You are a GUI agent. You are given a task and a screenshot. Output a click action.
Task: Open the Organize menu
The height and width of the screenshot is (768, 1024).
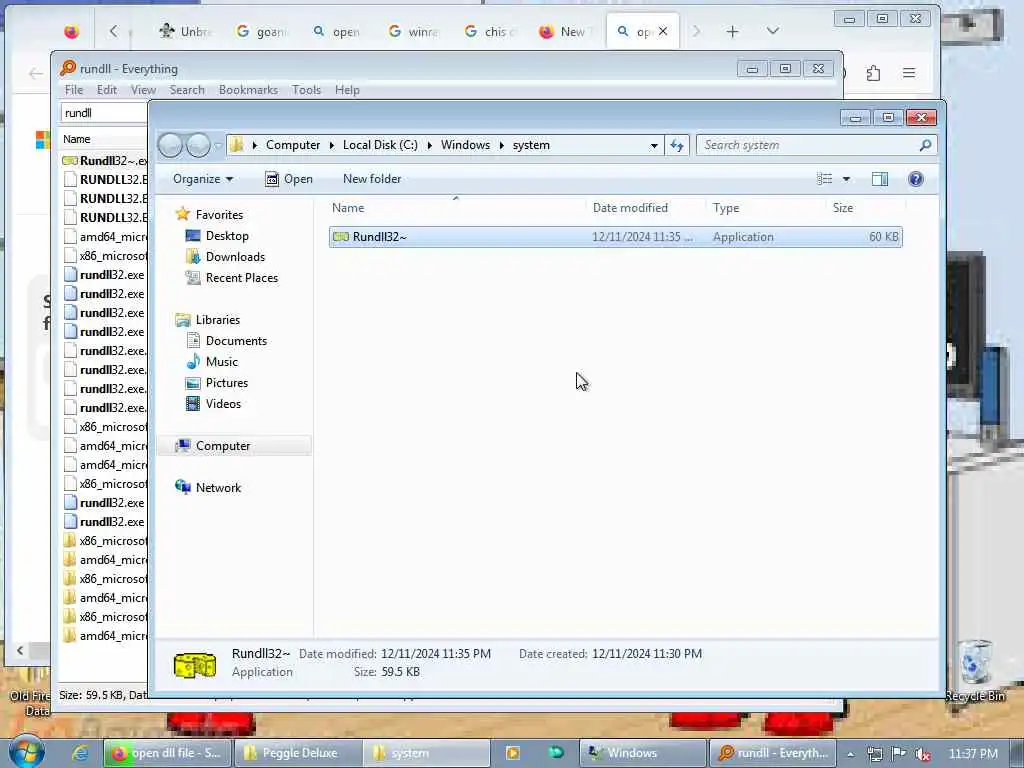click(202, 179)
